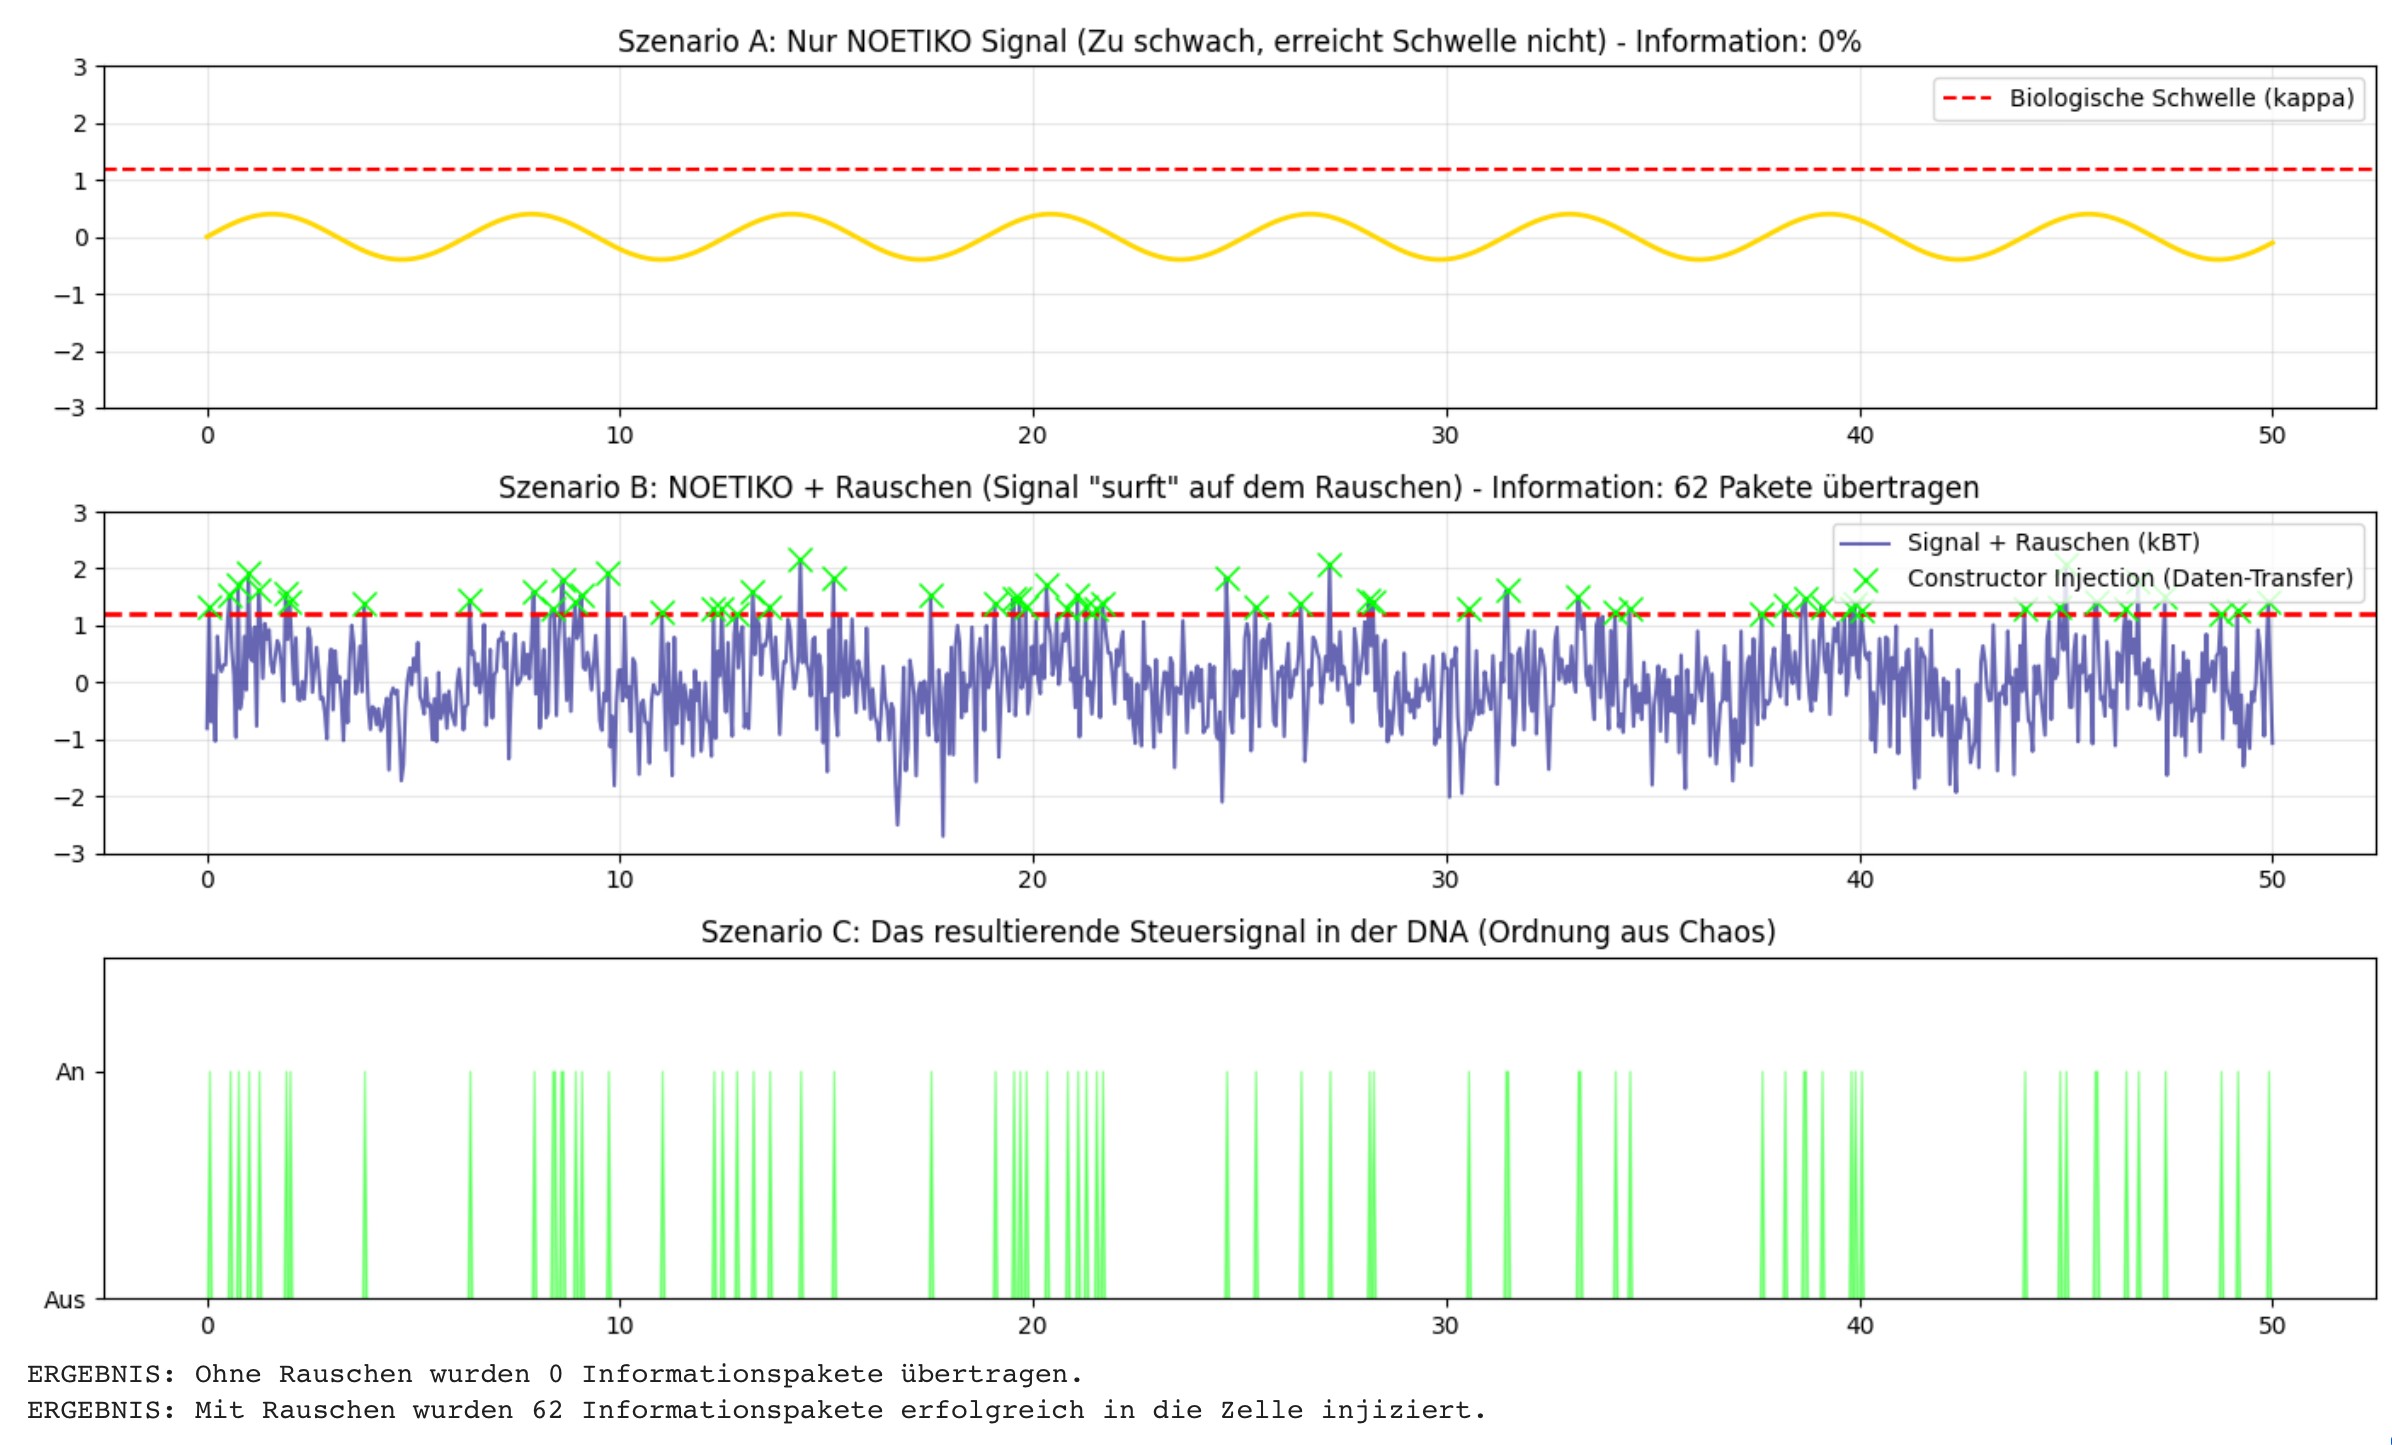This screenshot has height=1445, width=2392.
Task: Click the green X legend marker
Action: (1865, 580)
